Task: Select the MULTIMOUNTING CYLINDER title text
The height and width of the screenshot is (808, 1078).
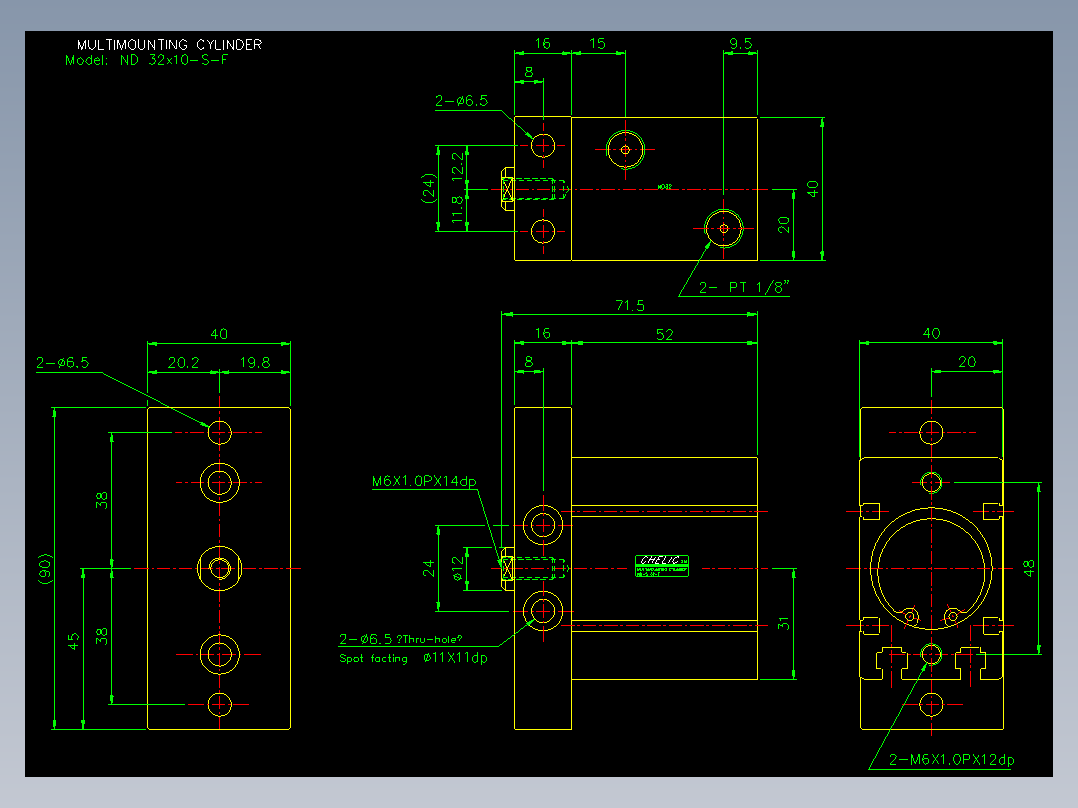Action: click(169, 45)
